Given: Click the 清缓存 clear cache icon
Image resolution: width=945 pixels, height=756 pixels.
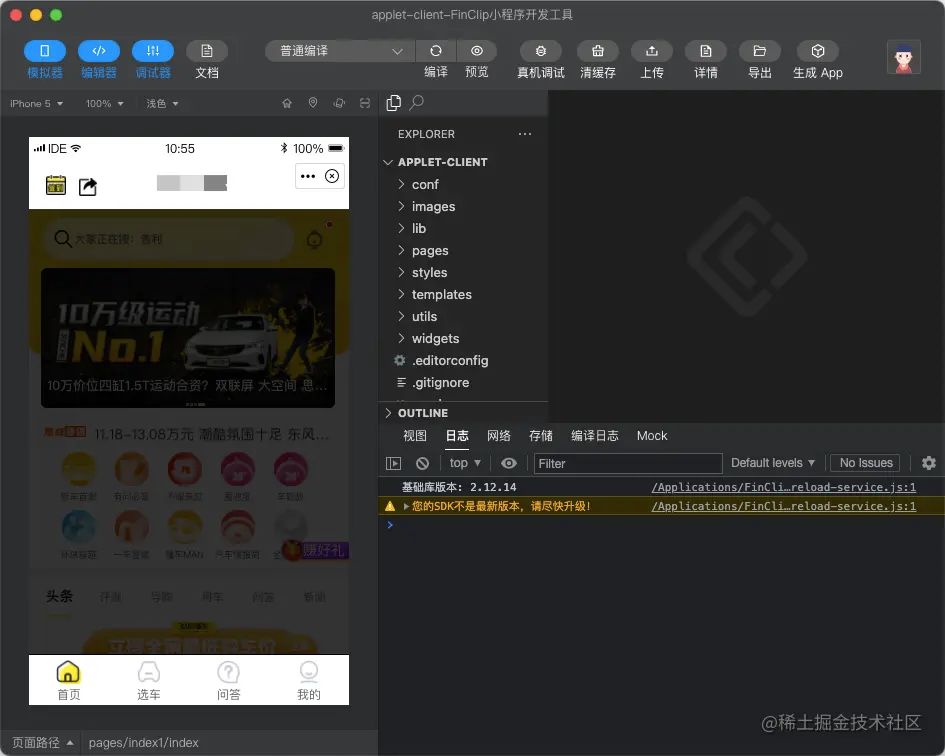Looking at the screenshot, I should (598, 51).
